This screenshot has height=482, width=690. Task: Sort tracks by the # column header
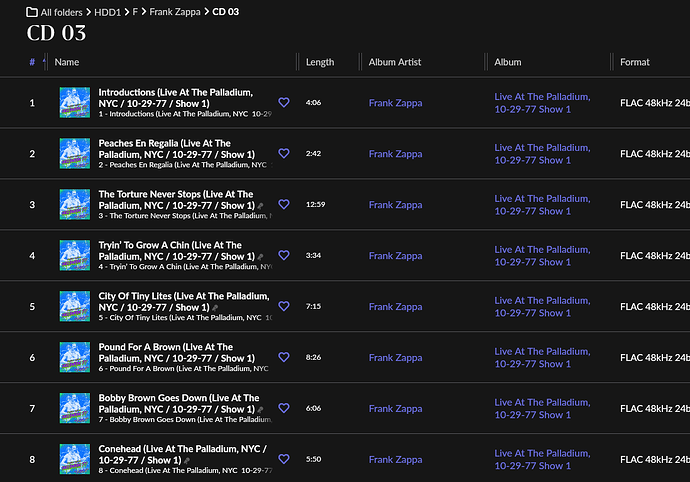coord(32,62)
